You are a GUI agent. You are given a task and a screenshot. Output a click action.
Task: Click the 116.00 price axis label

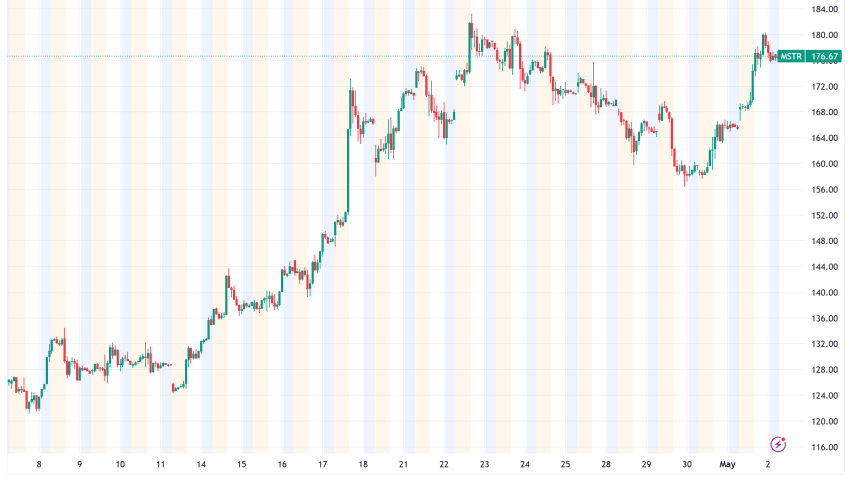(824, 447)
